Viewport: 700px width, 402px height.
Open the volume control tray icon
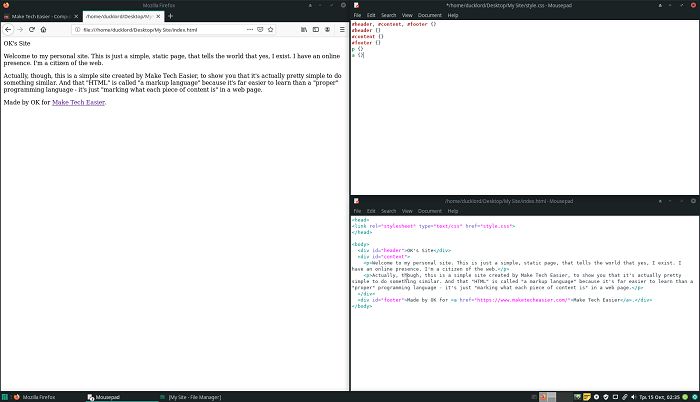click(x=633, y=397)
